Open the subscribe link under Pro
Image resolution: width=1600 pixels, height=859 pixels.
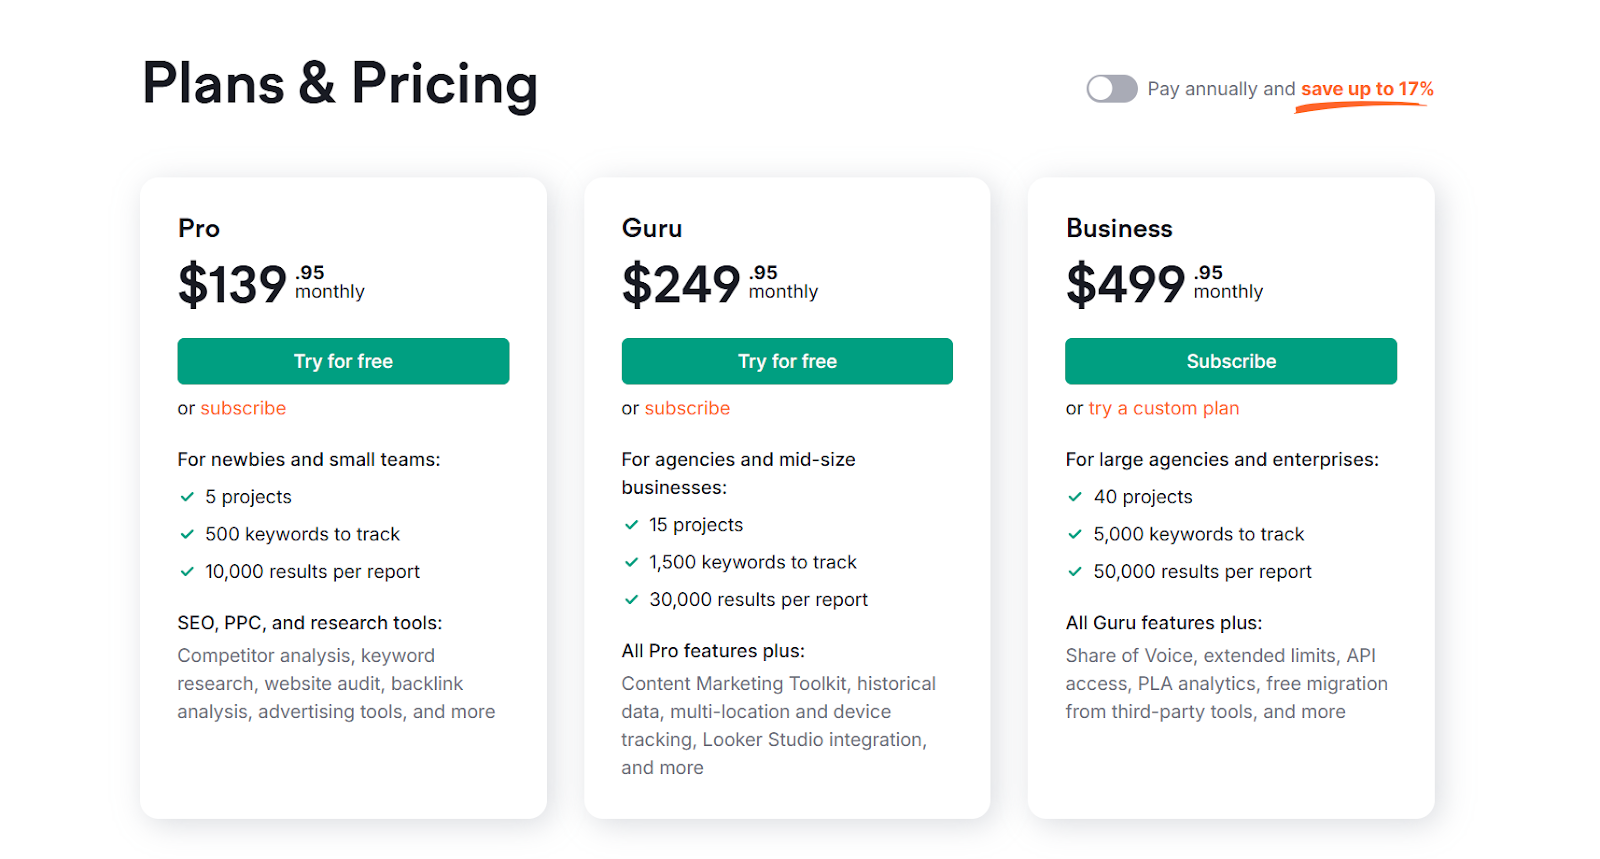click(243, 408)
